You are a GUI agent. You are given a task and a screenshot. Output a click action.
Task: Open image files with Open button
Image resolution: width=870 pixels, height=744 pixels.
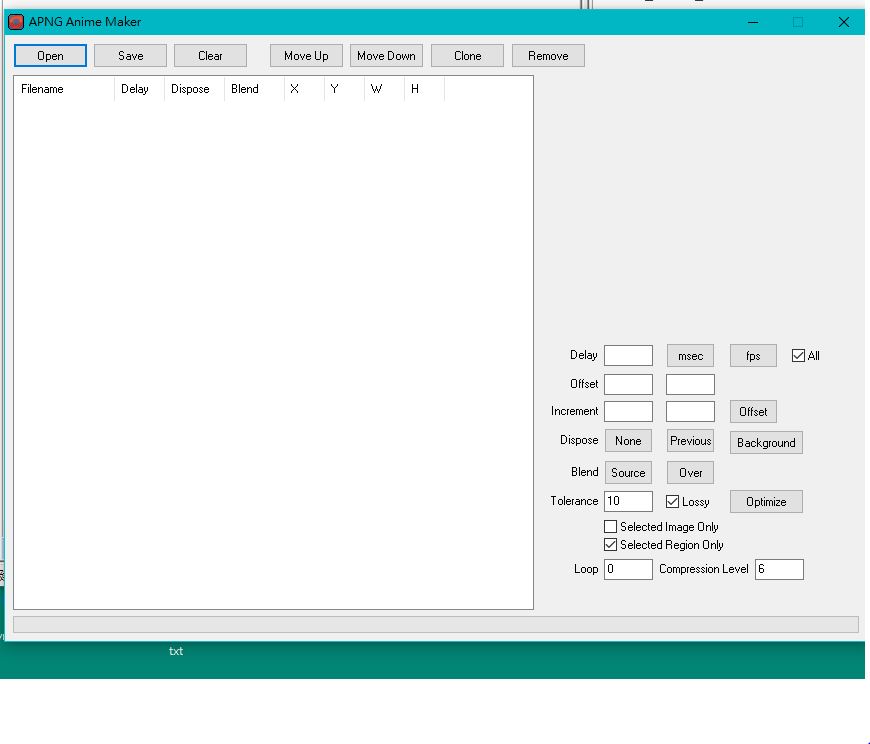tap(50, 56)
